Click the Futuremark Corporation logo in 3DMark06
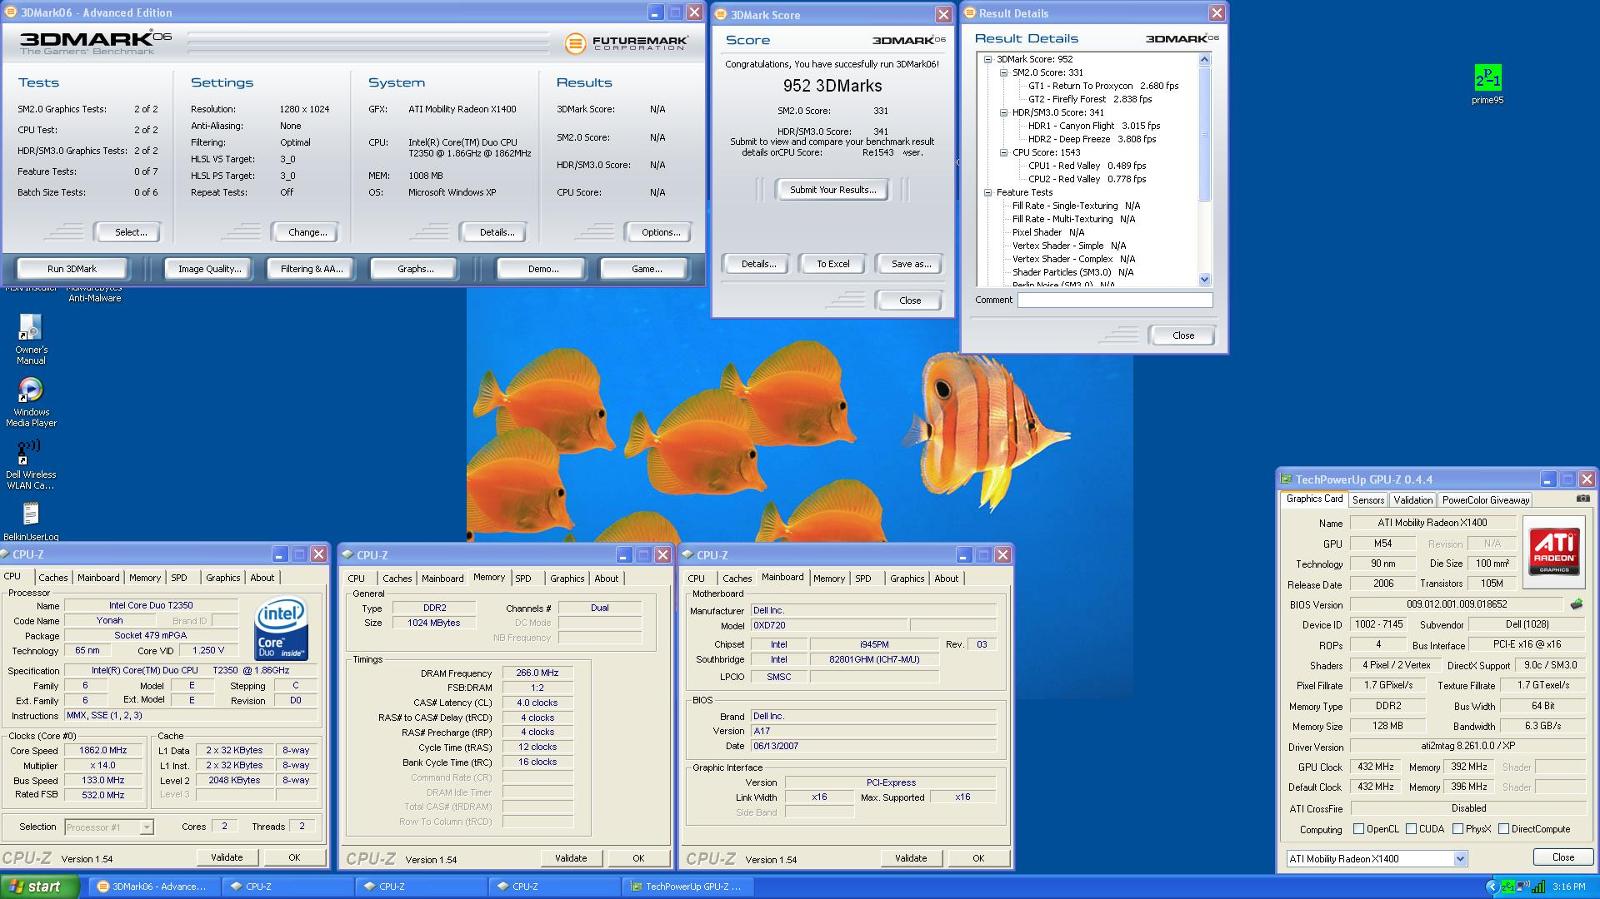The image size is (1600, 899). click(x=626, y=43)
